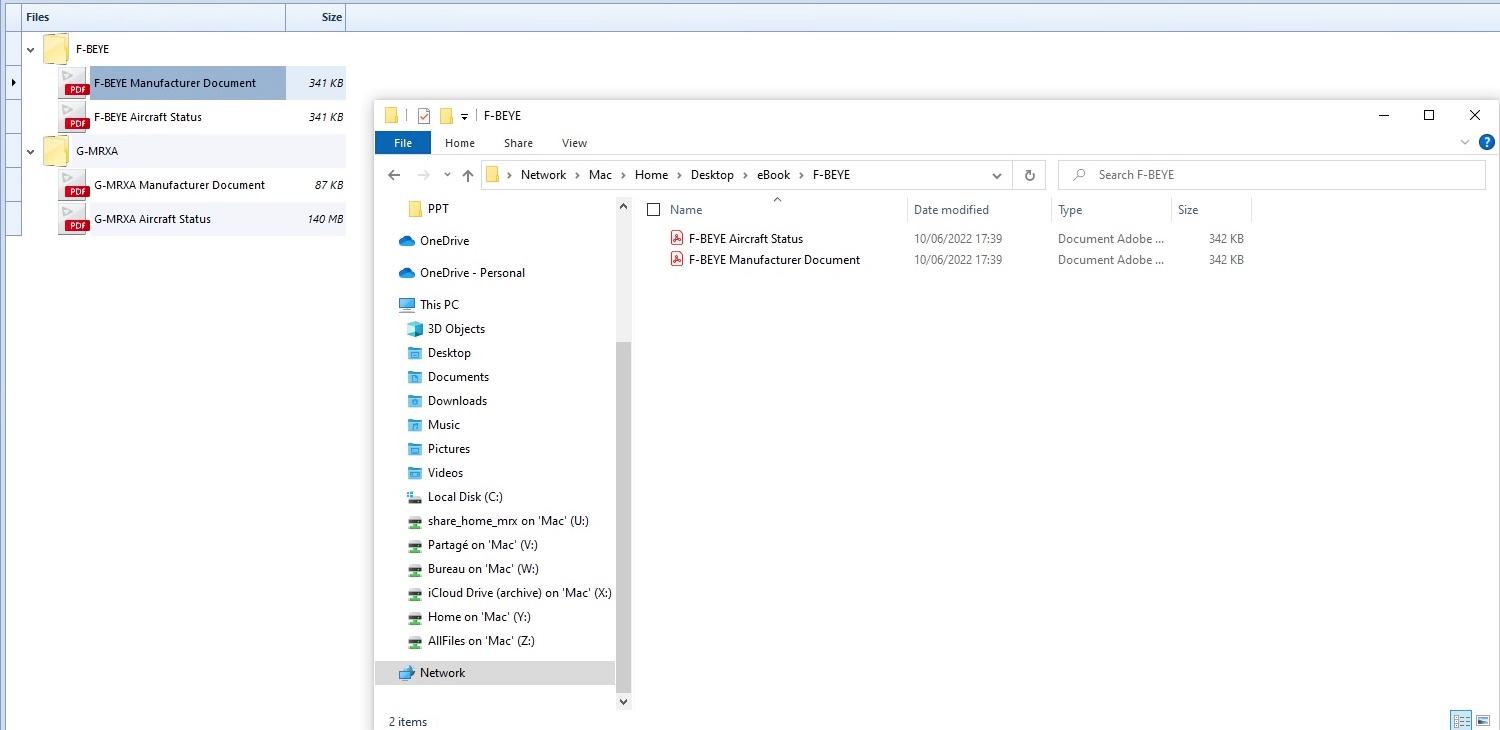Screen dimensions: 1500x730
Task: Open the Home ribbon tab
Action: click(460, 143)
